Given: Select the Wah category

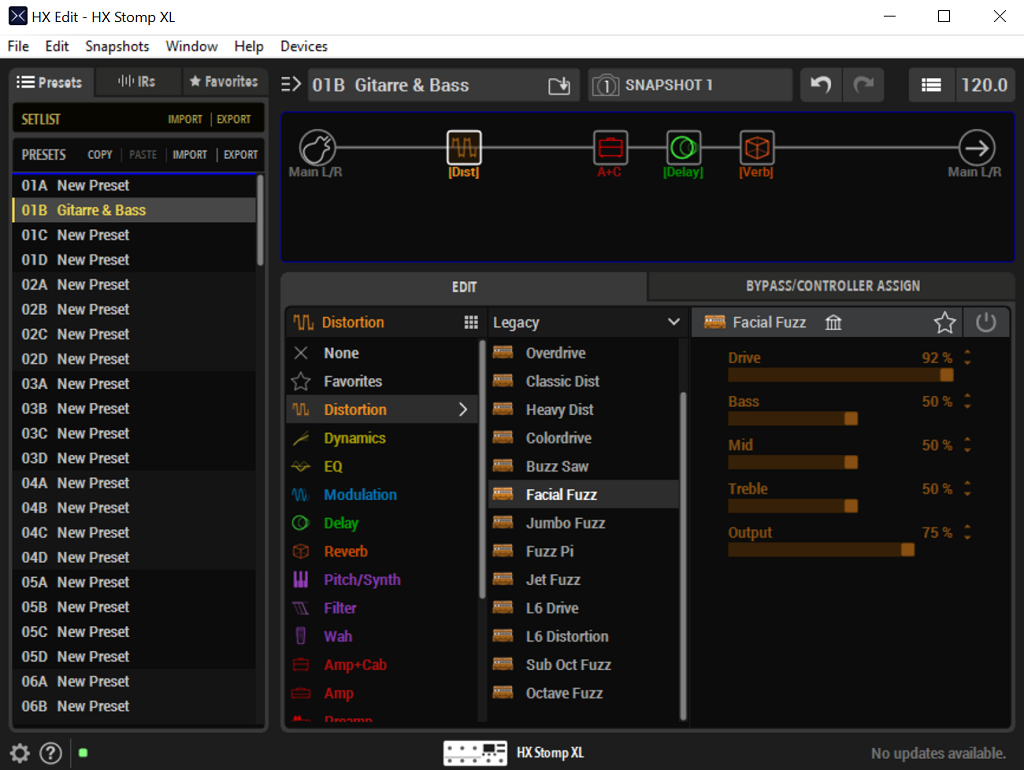Looking at the screenshot, I should (383, 636).
